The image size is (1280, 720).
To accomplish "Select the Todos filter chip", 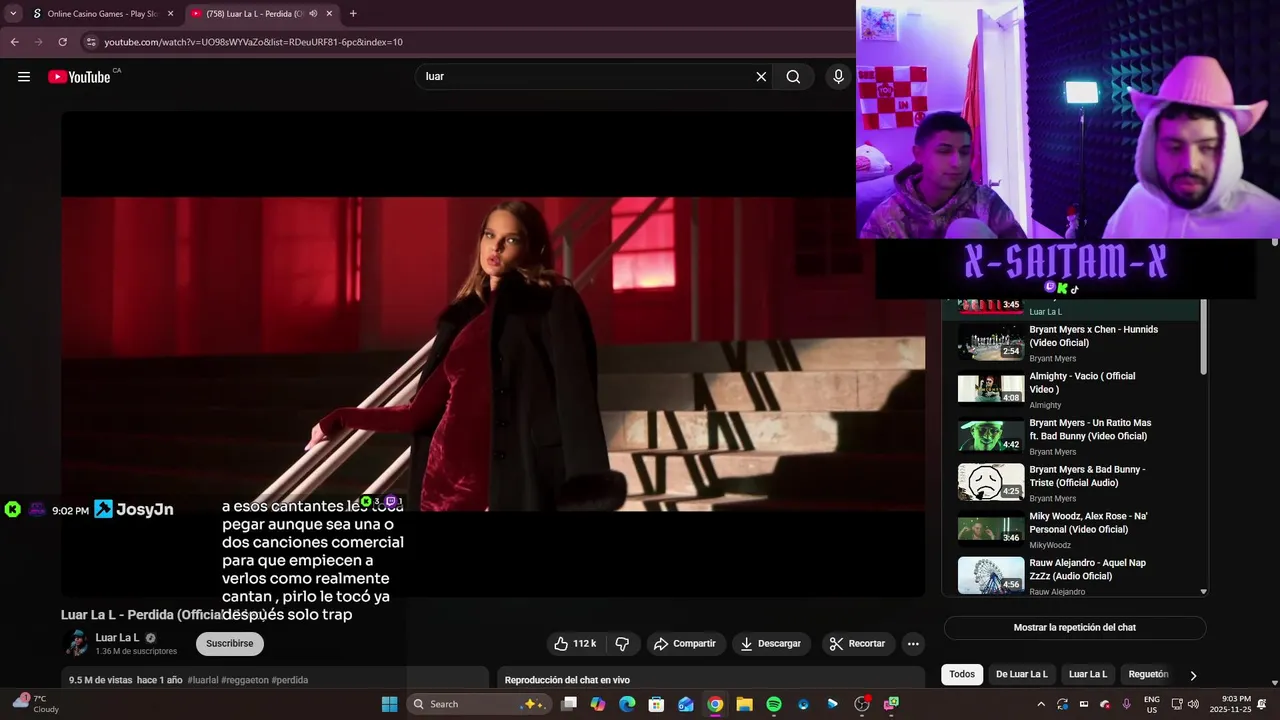I will click(962, 675).
